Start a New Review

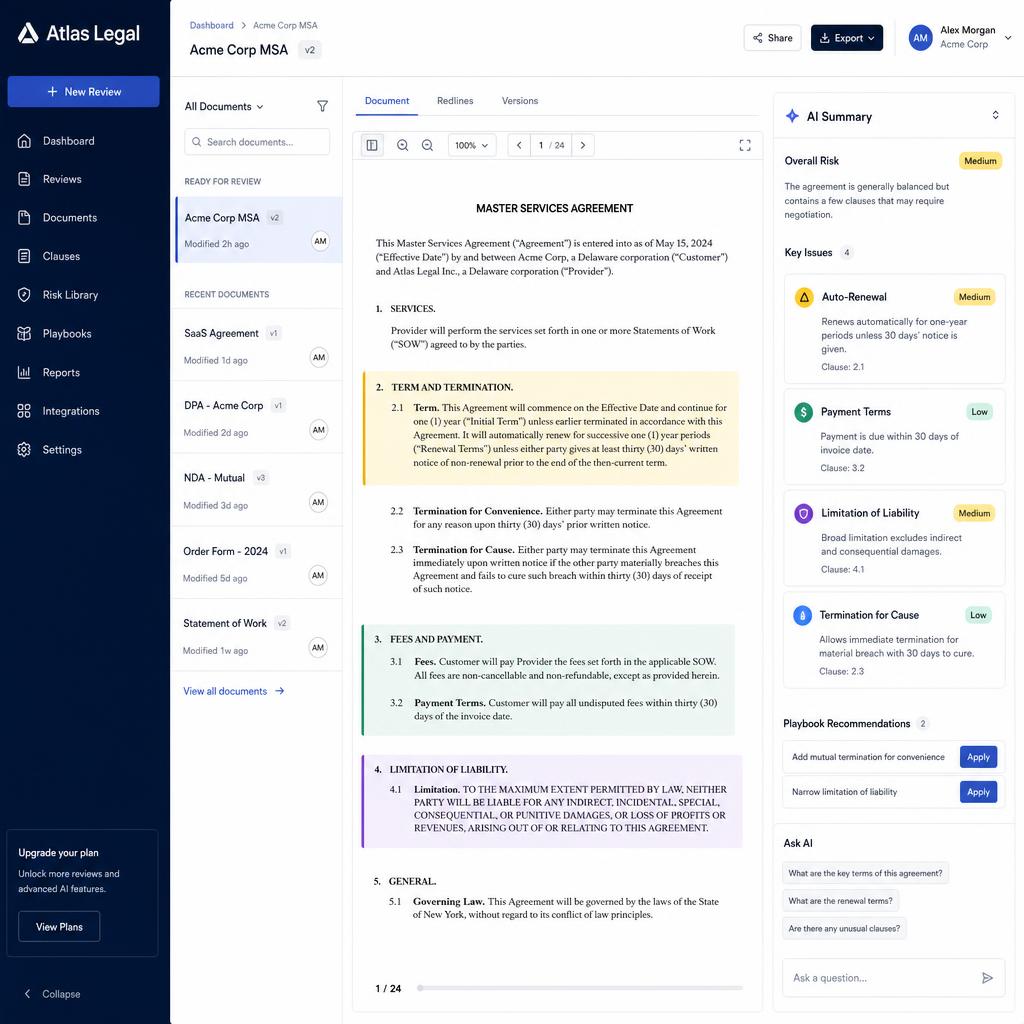coord(84,91)
